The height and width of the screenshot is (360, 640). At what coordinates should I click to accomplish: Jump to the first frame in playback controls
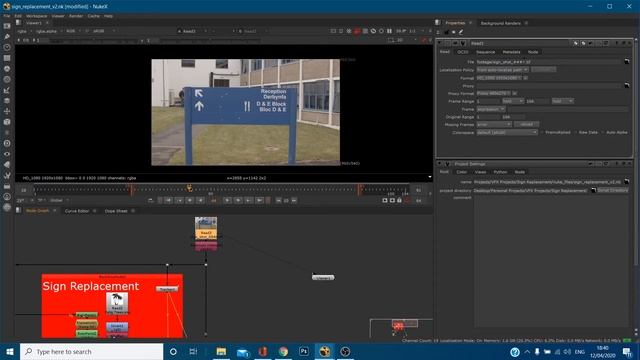pyautogui.click(x=168, y=200)
